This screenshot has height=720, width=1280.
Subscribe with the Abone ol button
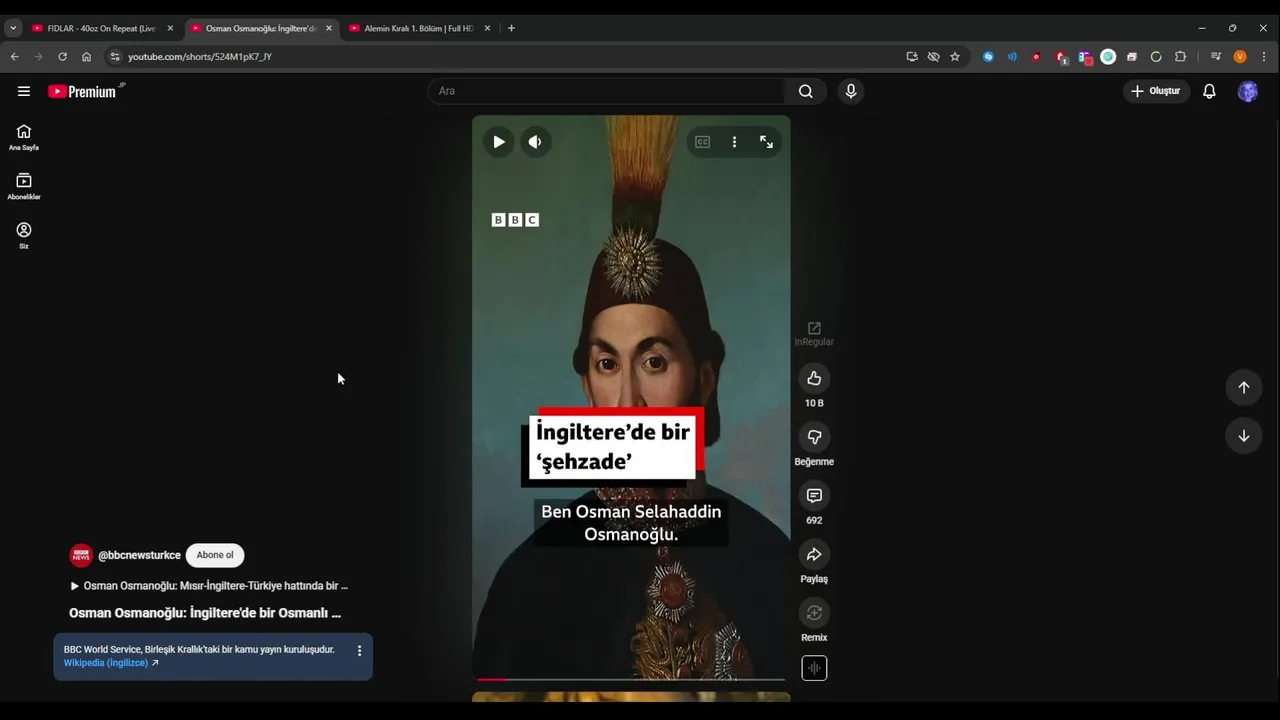point(215,555)
